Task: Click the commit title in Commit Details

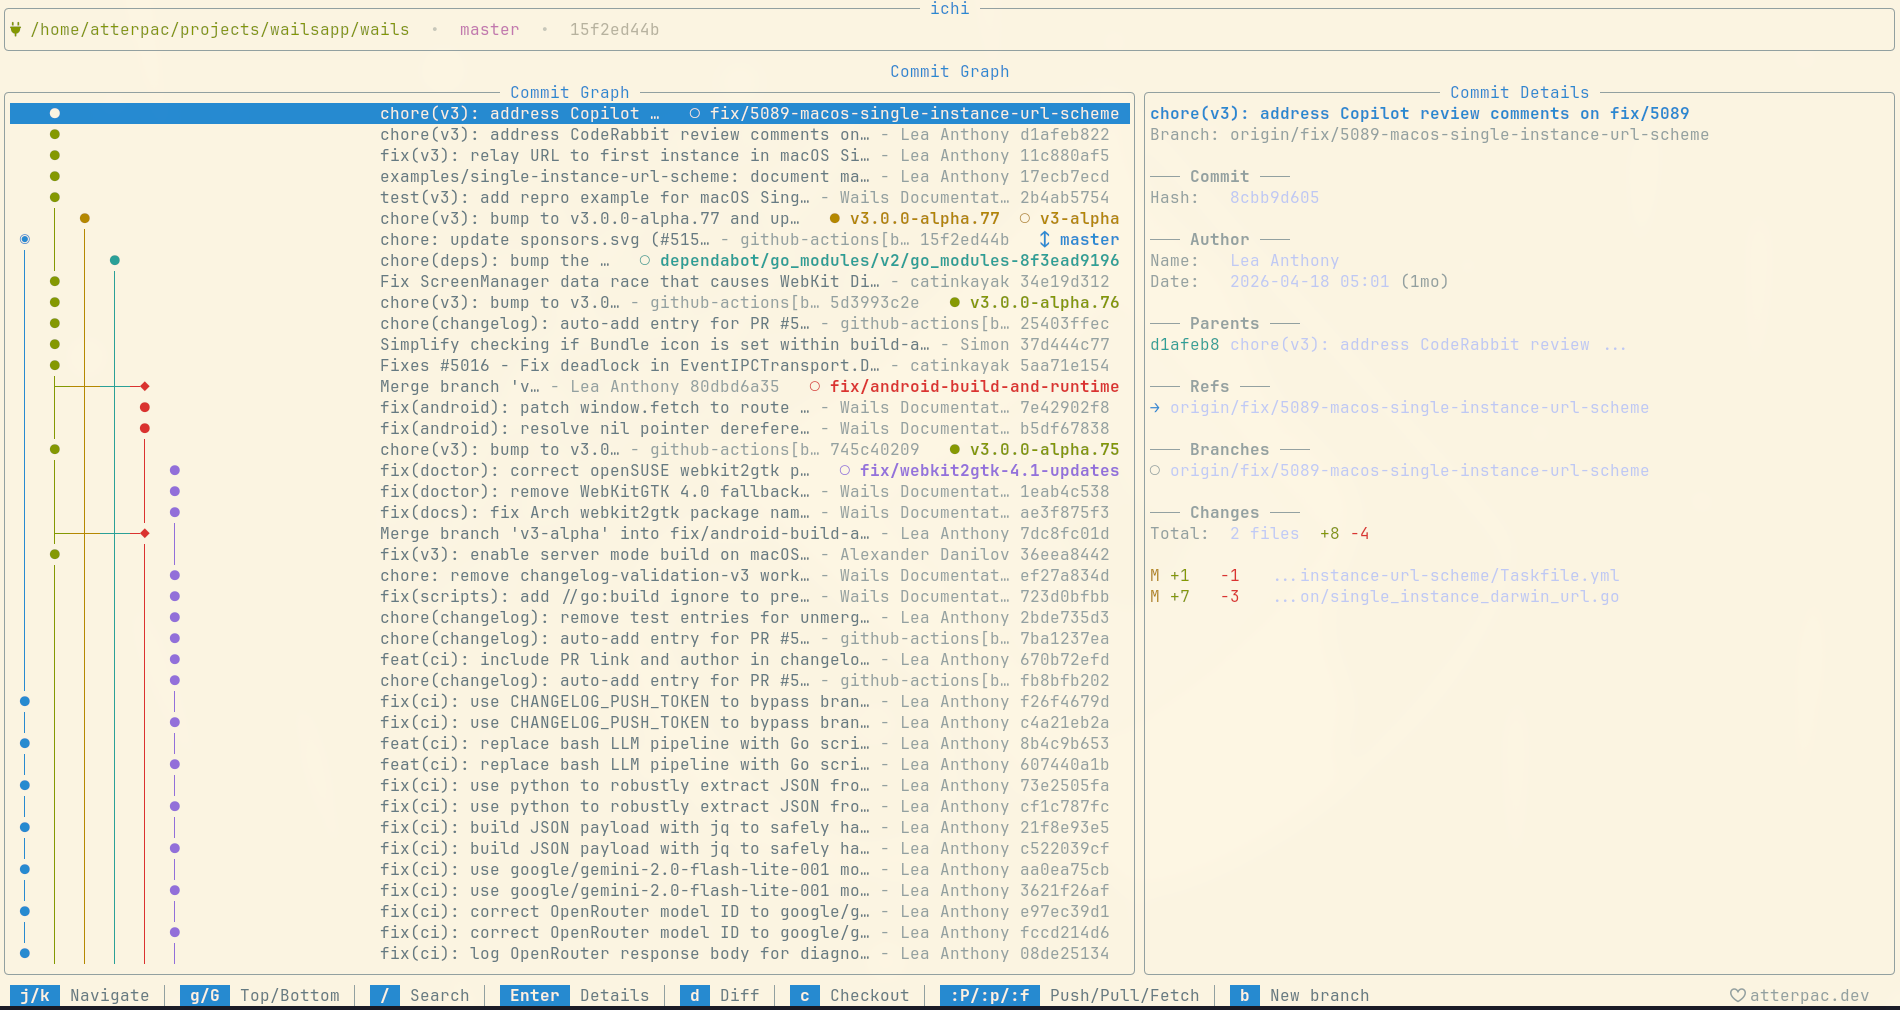Action: [1420, 113]
